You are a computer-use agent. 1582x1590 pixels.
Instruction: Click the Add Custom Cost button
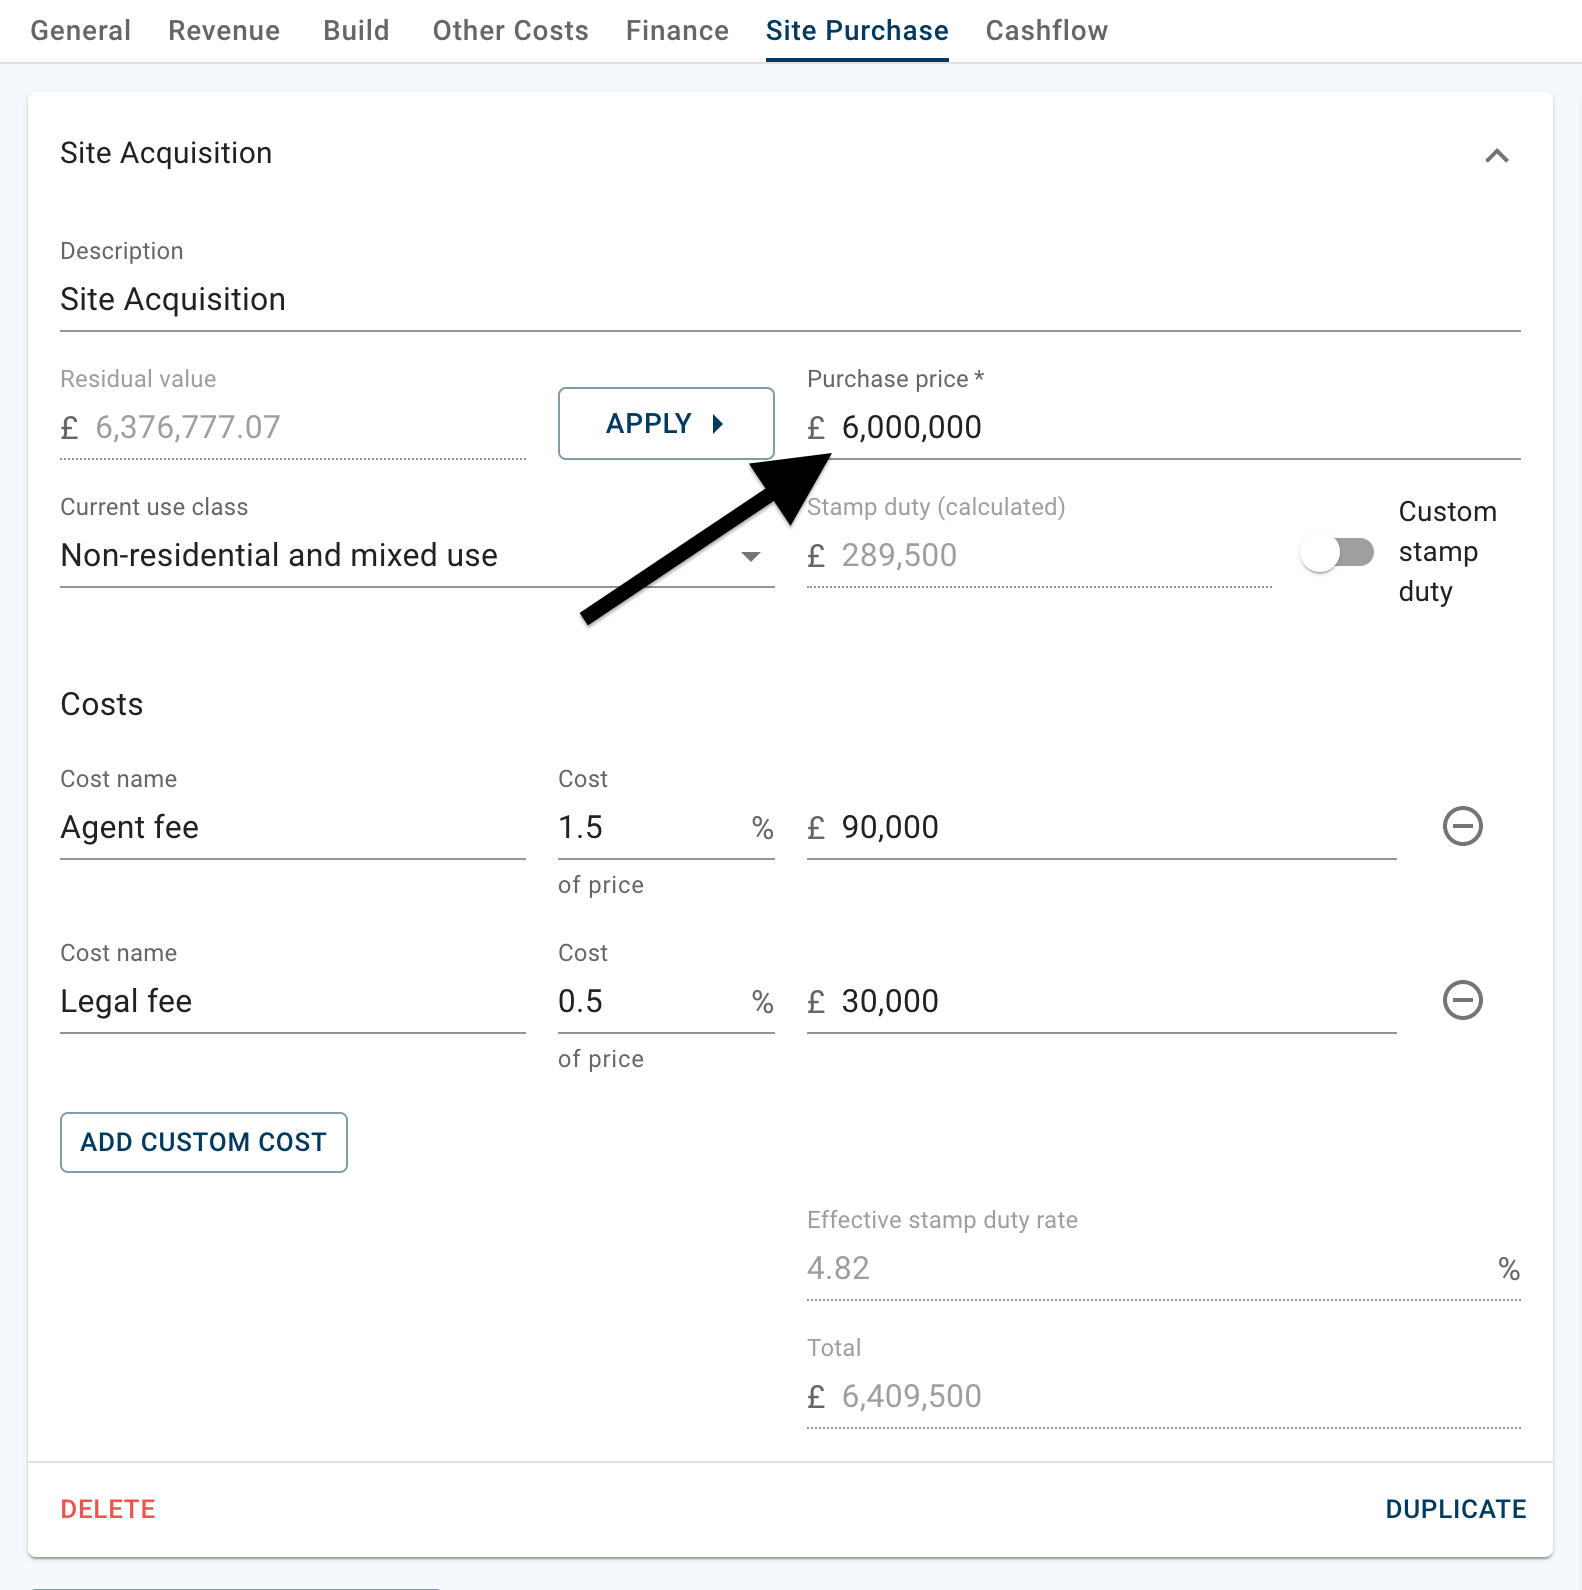tap(204, 1142)
